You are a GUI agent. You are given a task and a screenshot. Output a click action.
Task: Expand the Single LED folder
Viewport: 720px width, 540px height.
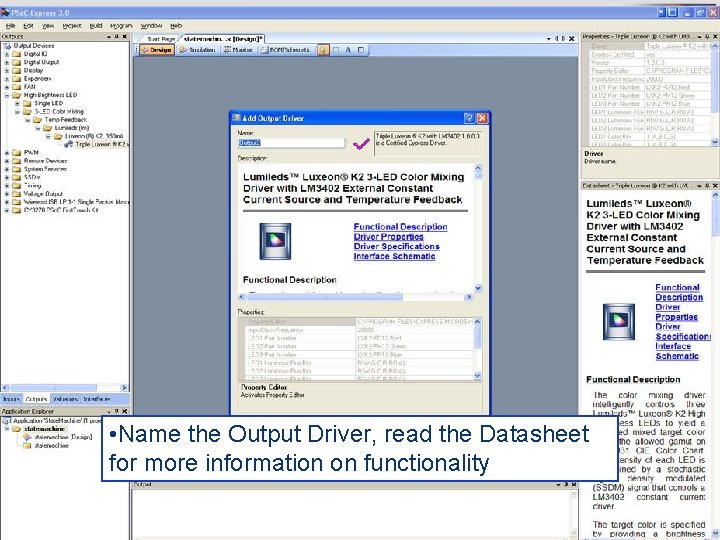pos(17,104)
